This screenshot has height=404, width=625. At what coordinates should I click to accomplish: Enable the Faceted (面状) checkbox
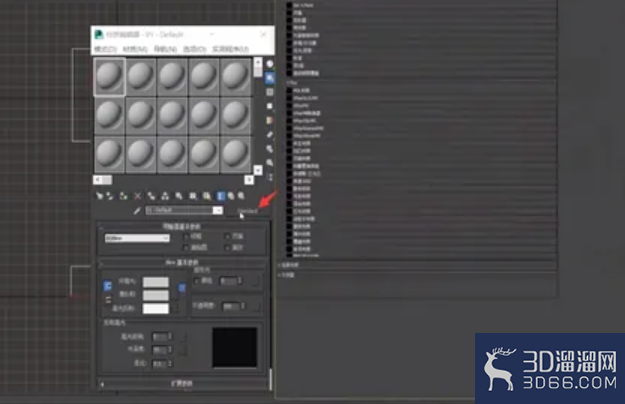tap(227, 248)
